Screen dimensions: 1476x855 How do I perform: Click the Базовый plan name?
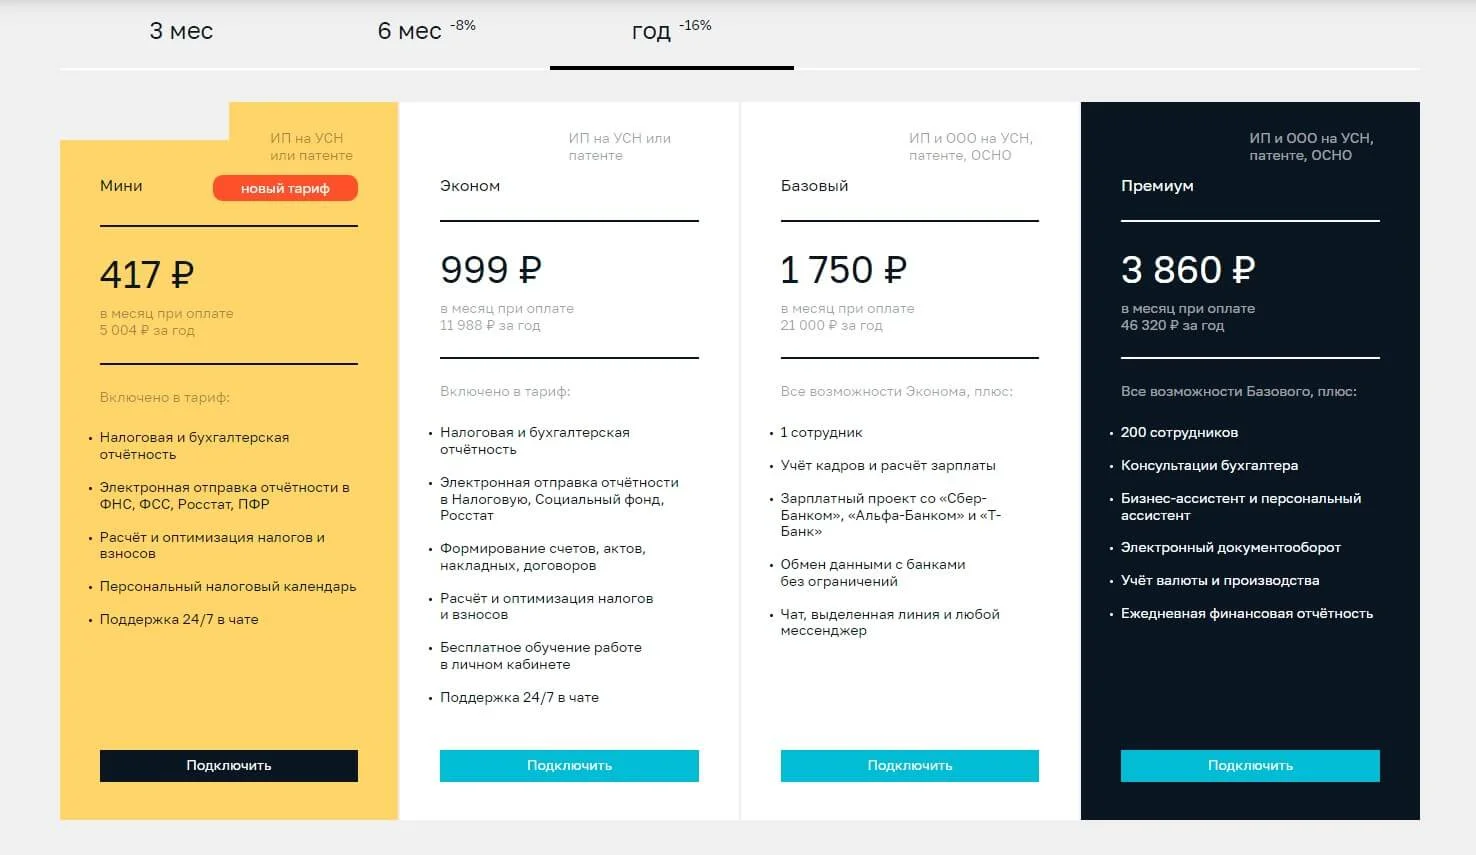click(814, 186)
